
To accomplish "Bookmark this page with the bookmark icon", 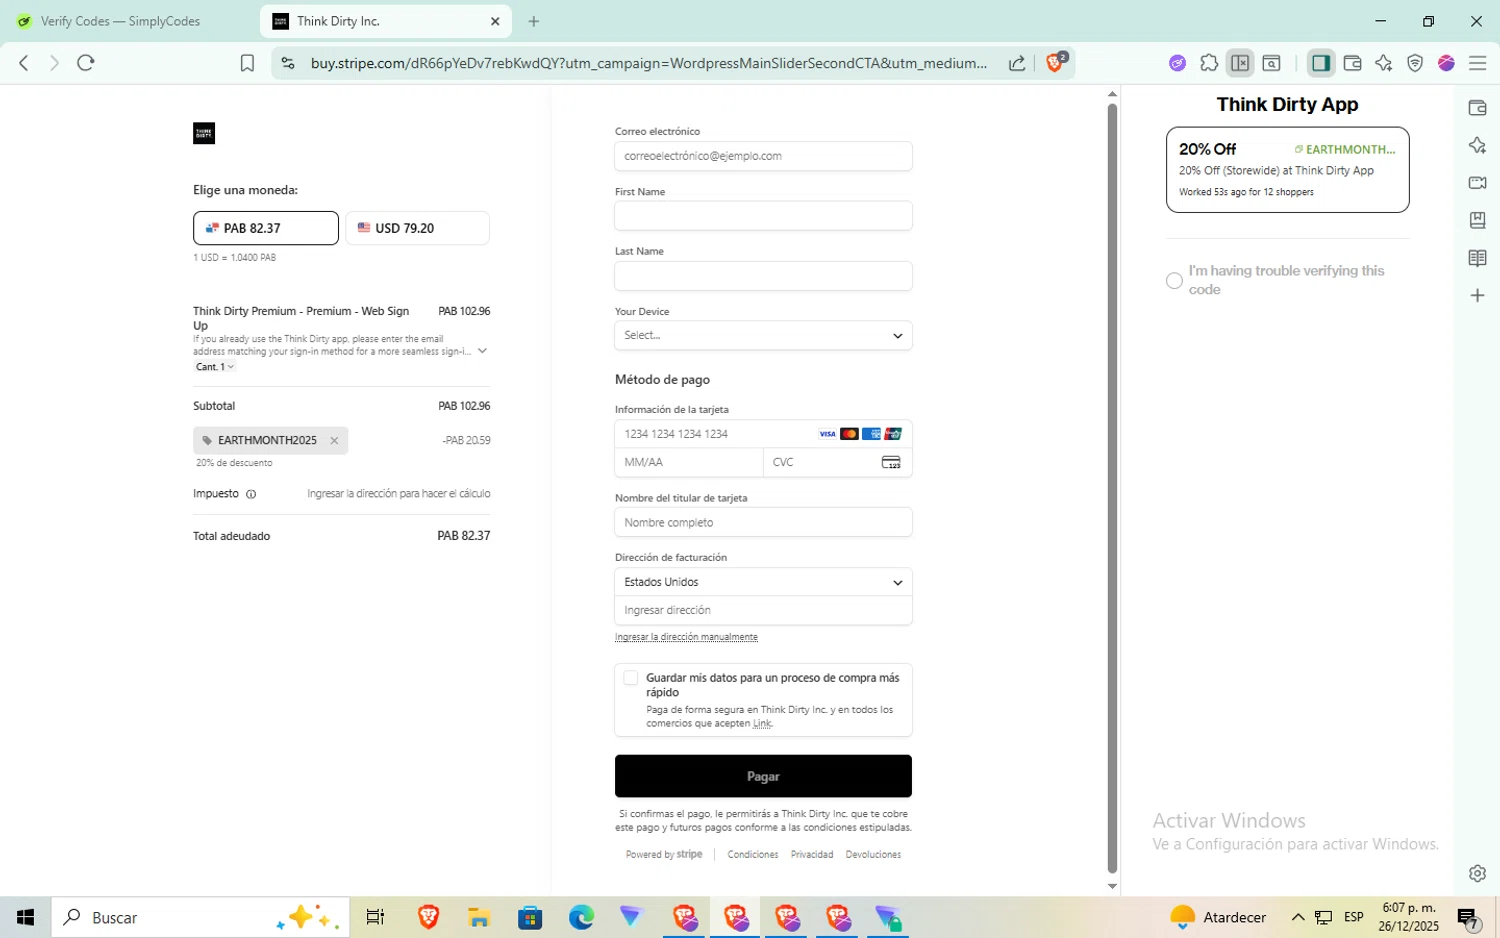I will pyautogui.click(x=247, y=63).
